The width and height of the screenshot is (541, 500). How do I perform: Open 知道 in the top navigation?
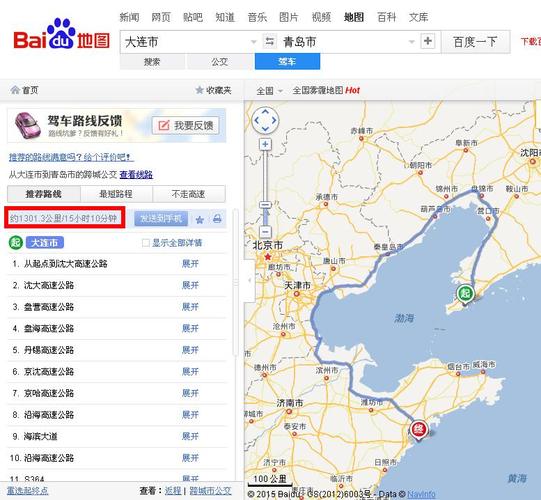point(225,17)
